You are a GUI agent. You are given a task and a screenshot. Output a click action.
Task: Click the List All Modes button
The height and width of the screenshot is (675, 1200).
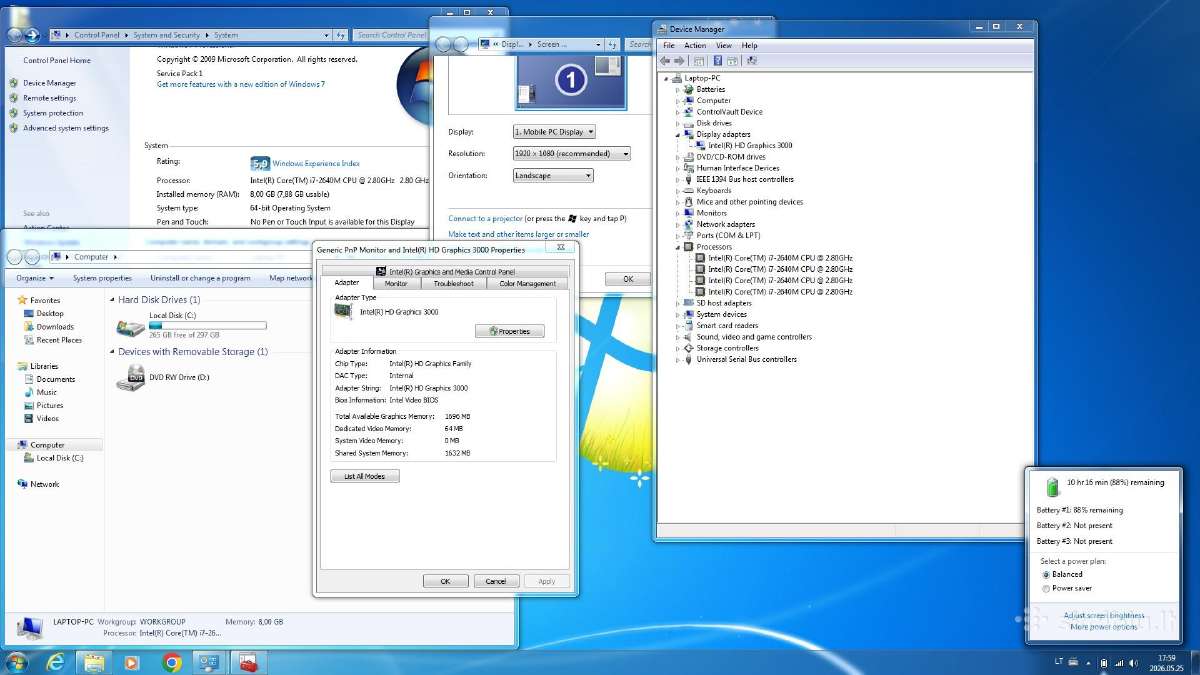point(365,476)
